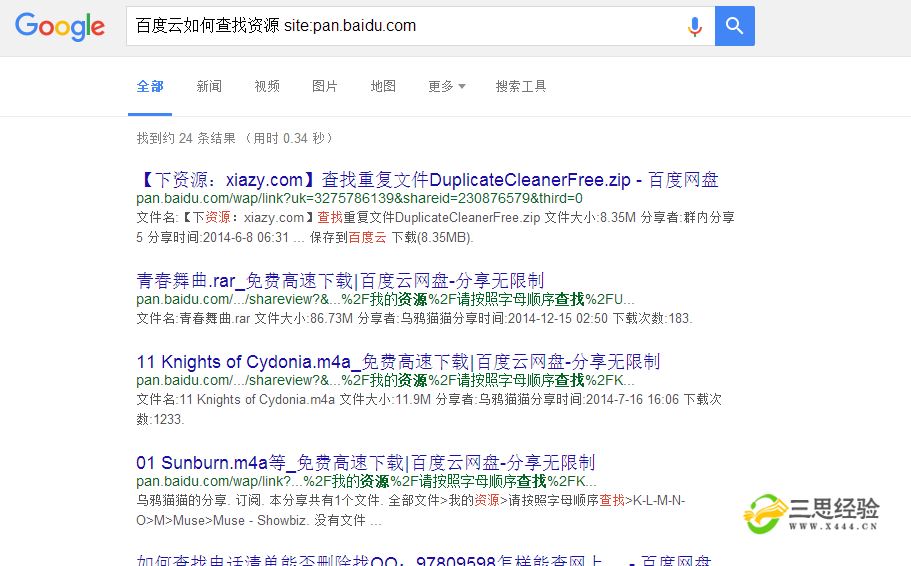The width and height of the screenshot is (911, 566).
Task: Open the 01 Sunburn.m4a result title
Action: click(365, 463)
